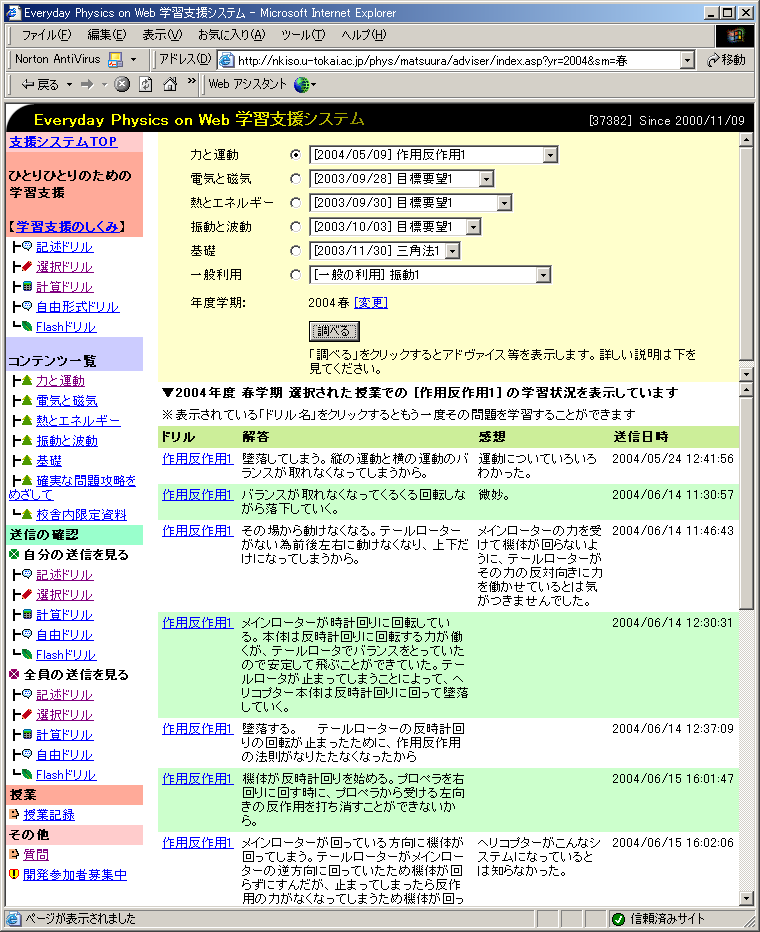Open the ファイル(F) menu
Screen dimensions: 760x932
(46, 35)
